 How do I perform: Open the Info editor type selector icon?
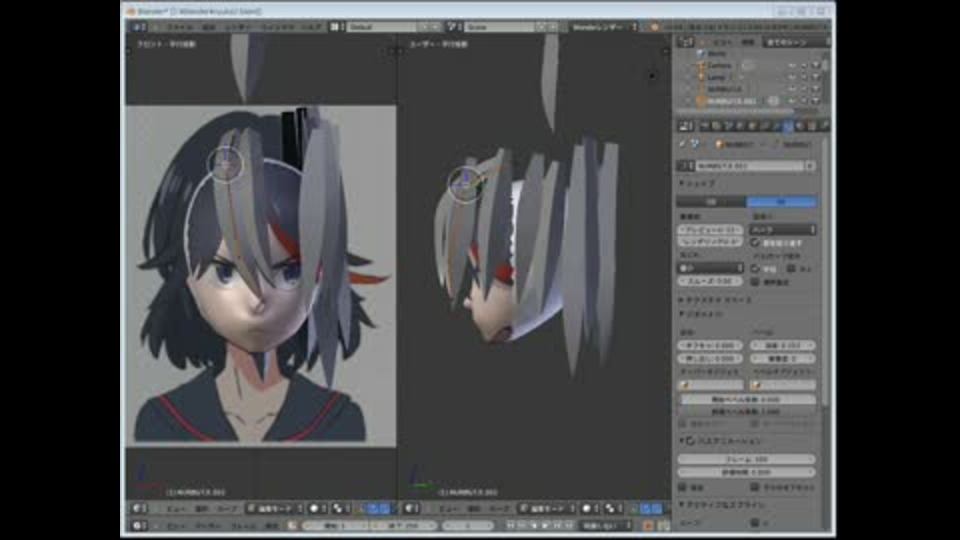(x=138, y=27)
